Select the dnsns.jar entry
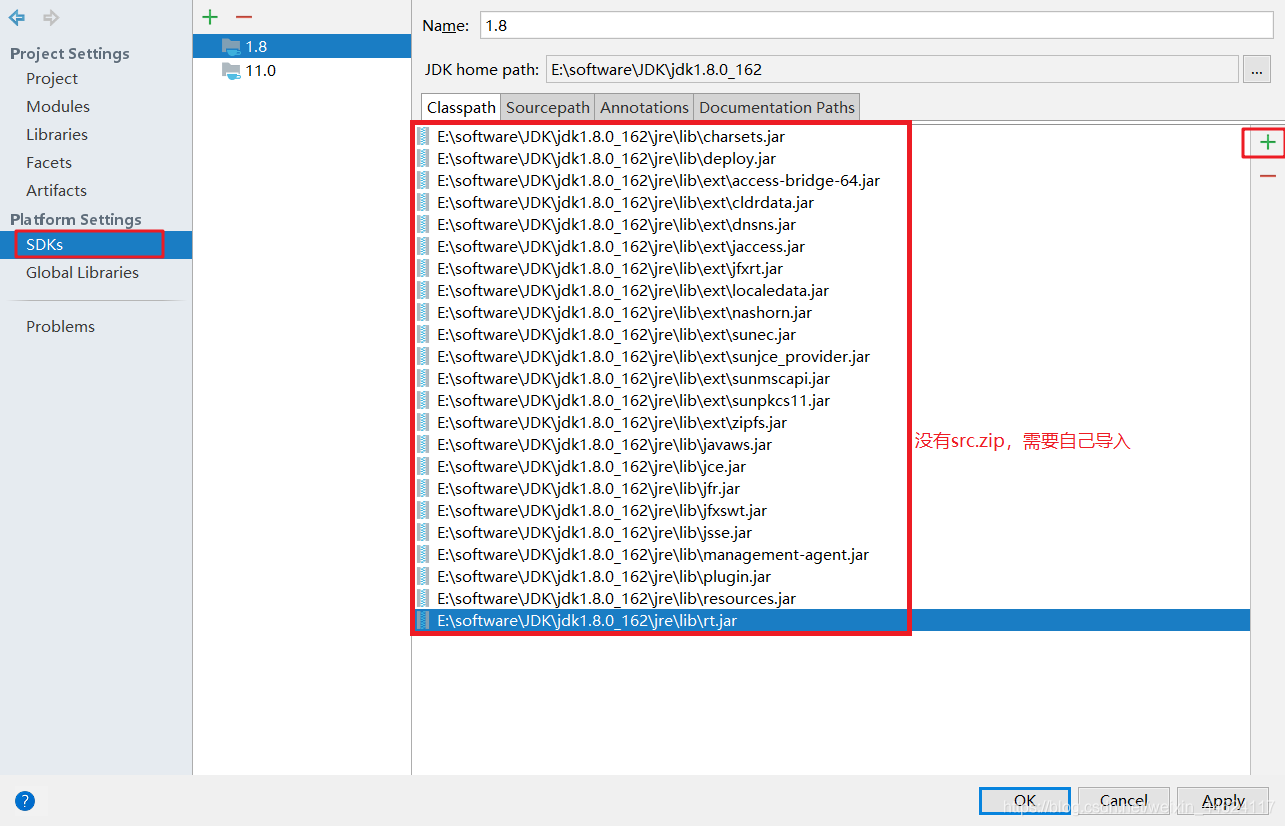Screen dimensions: 1285x826 point(830,224)
